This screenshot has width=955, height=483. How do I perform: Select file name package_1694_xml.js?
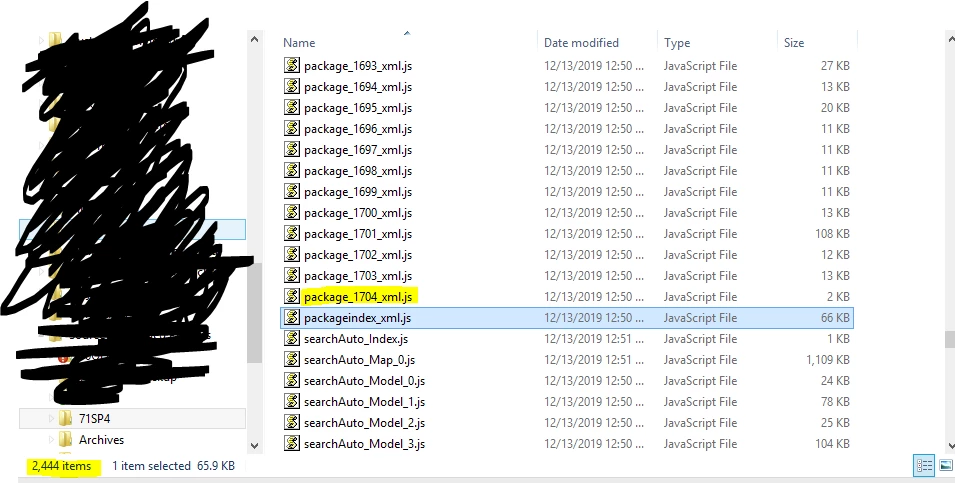358,86
